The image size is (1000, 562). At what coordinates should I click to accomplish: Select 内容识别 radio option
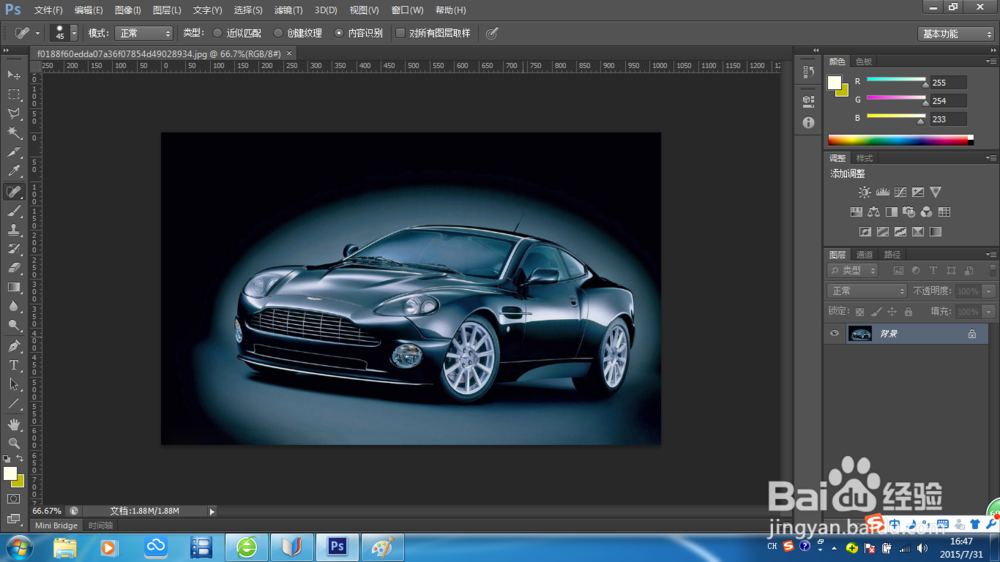pyautogui.click(x=339, y=33)
